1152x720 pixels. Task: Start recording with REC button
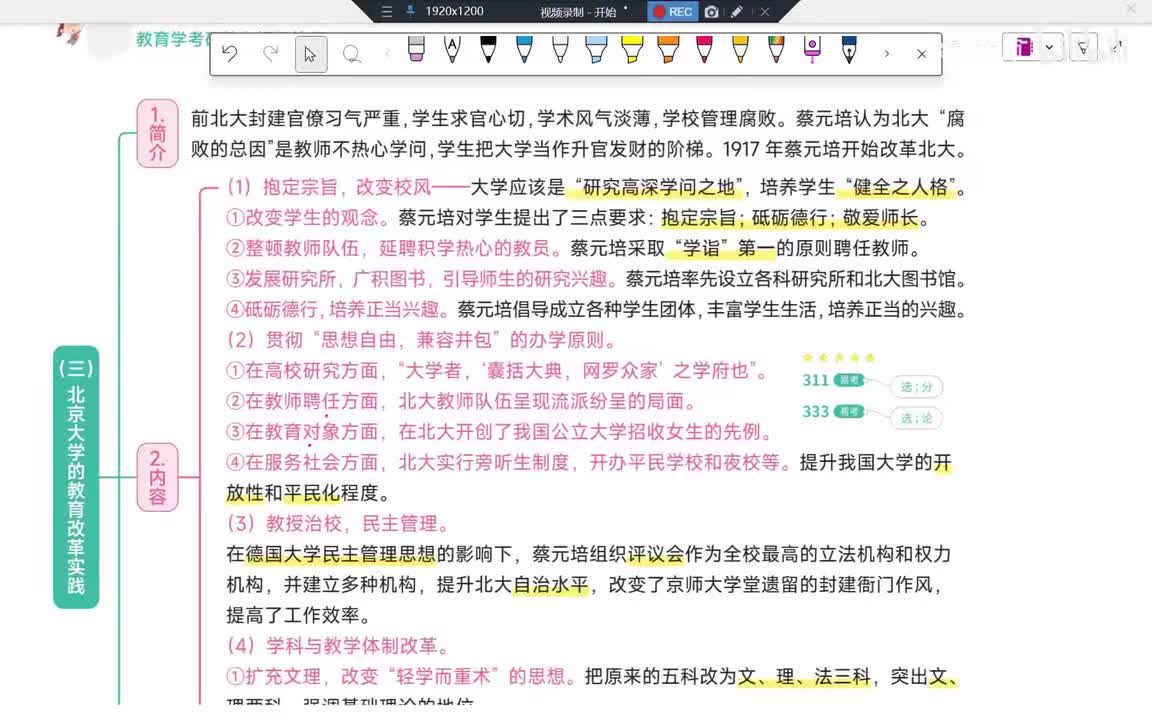pos(672,11)
